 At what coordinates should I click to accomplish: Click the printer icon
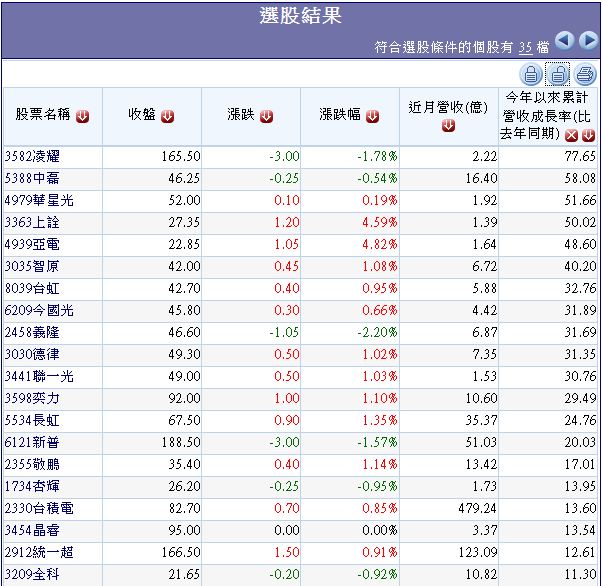click(x=585, y=74)
